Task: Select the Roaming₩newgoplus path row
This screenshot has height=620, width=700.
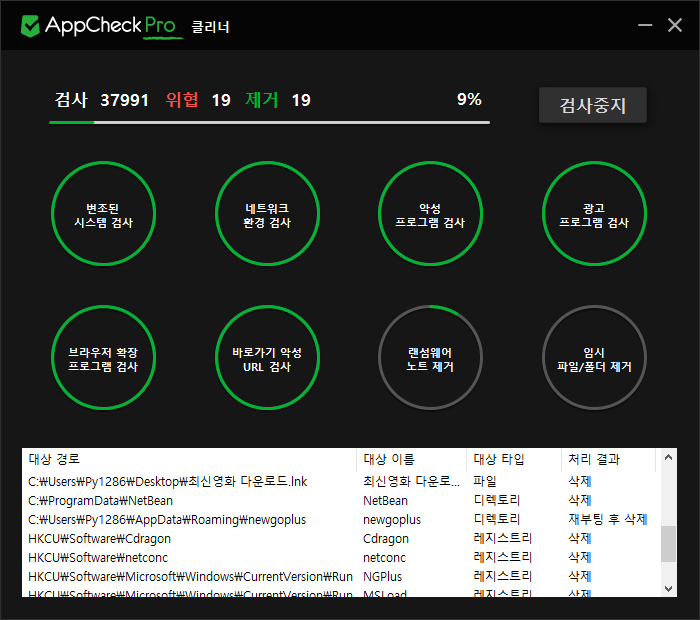Action: 342,520
